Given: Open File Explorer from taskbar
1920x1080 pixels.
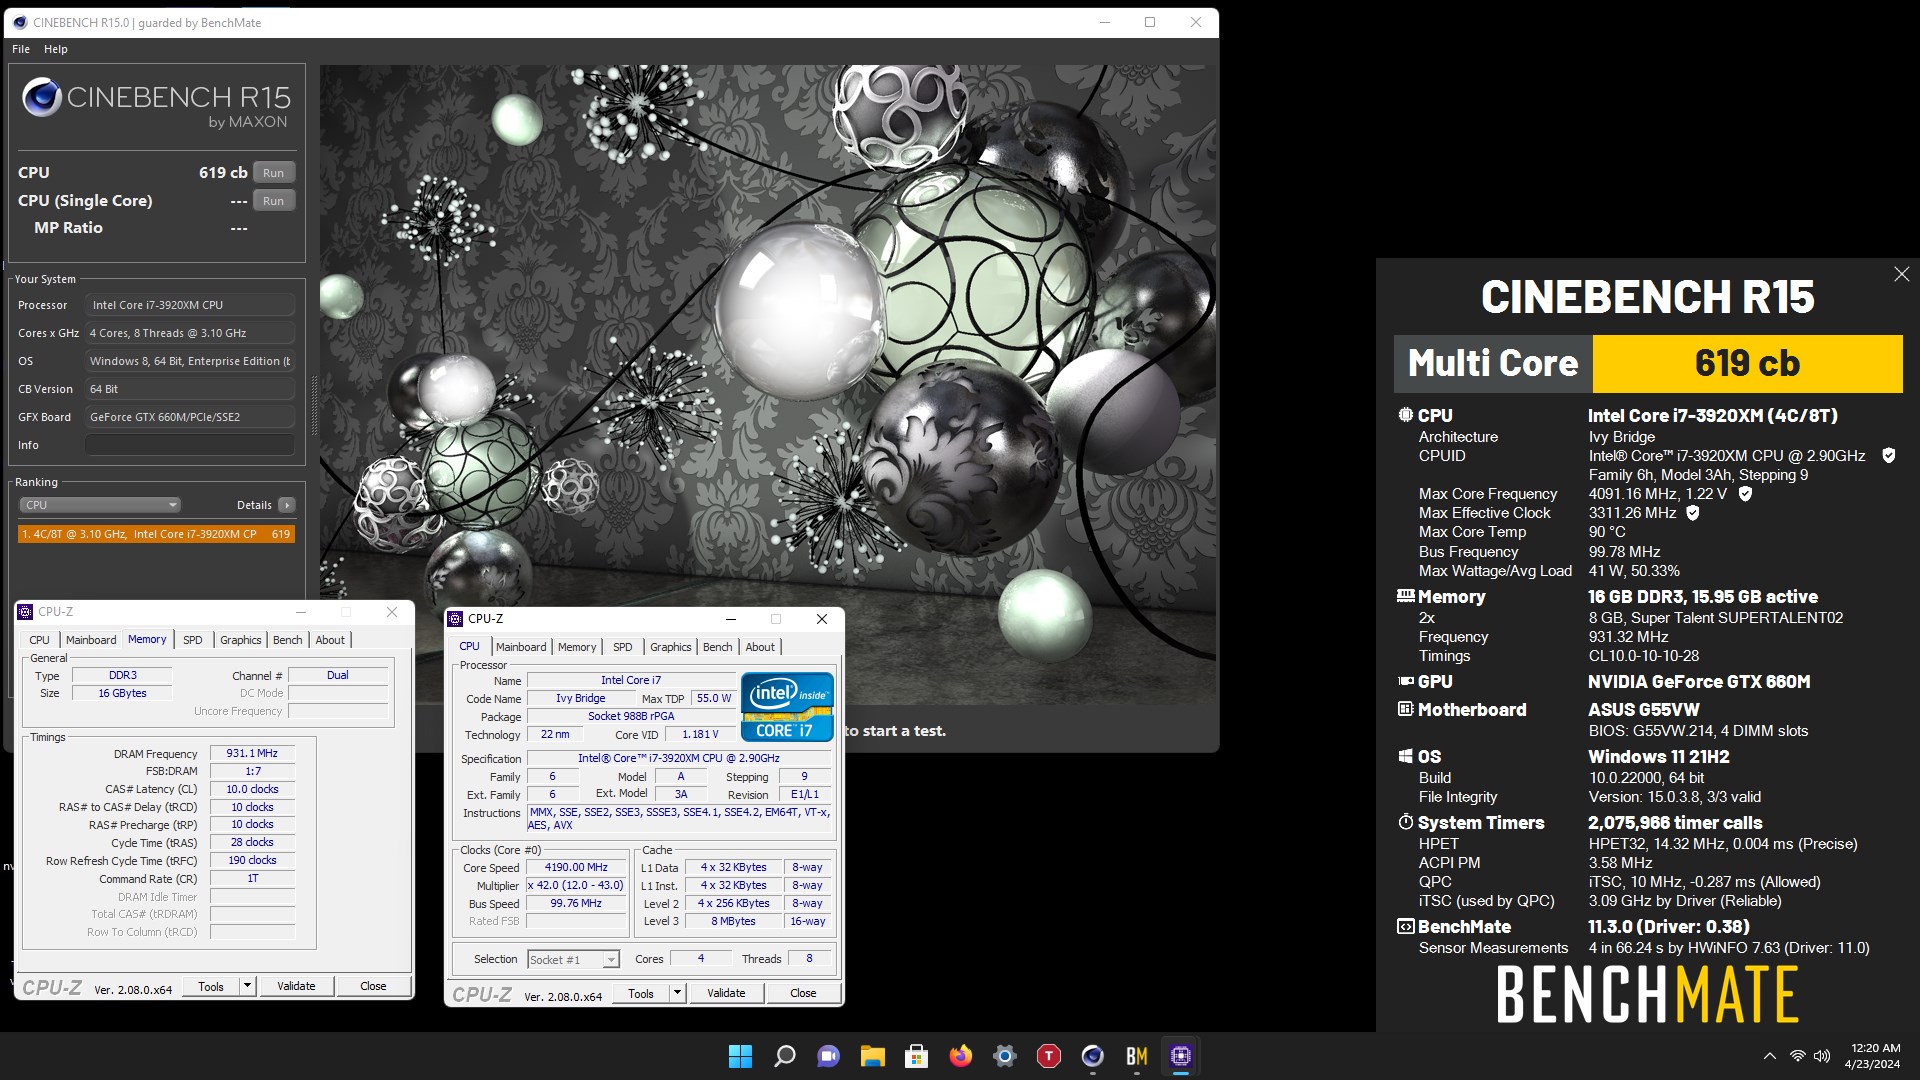Looking at the screenshot, I should (872, 1056).
